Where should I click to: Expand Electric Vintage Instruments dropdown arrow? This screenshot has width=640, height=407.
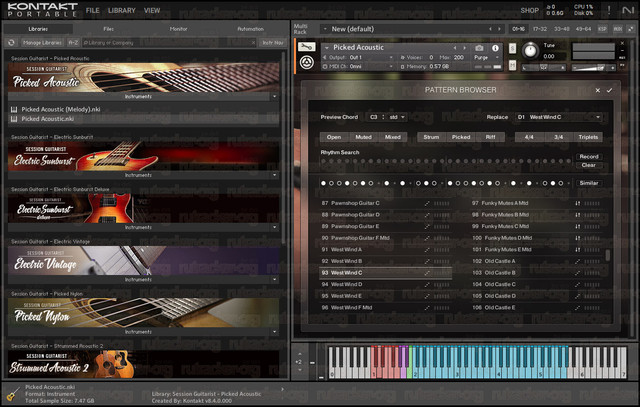coord(274,280)
